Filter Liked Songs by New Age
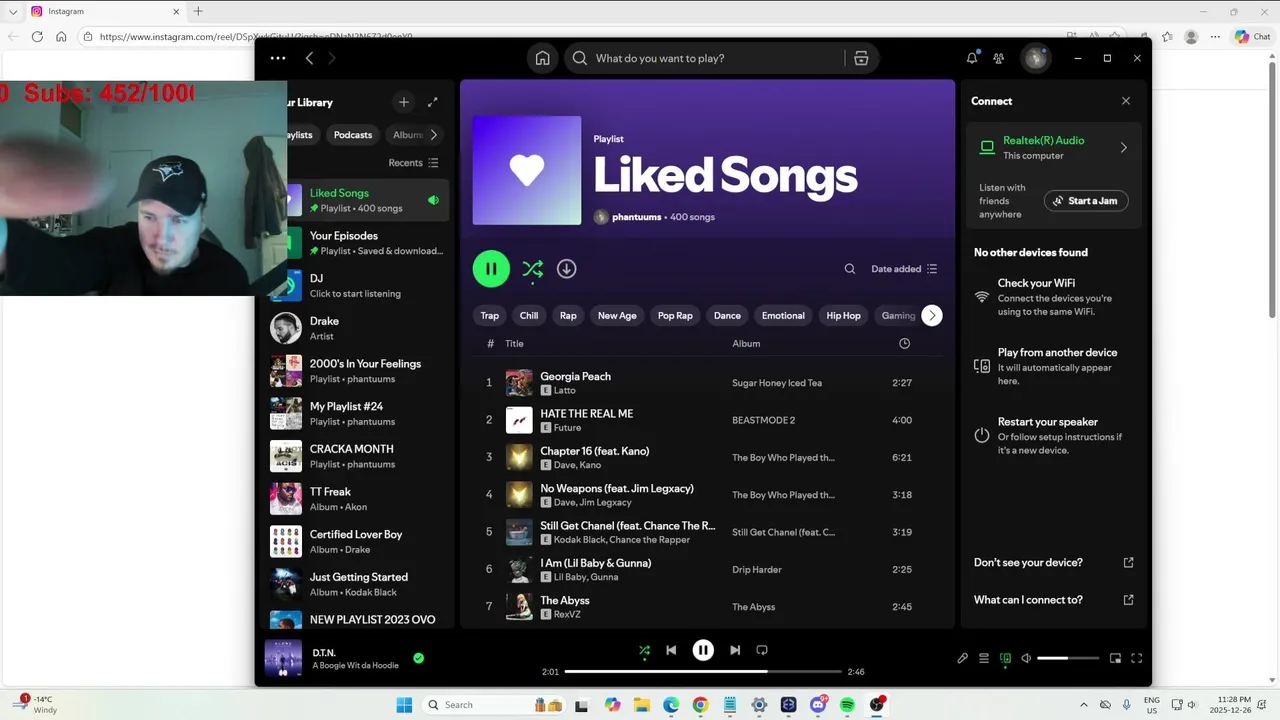 click(x=617, y=316)
